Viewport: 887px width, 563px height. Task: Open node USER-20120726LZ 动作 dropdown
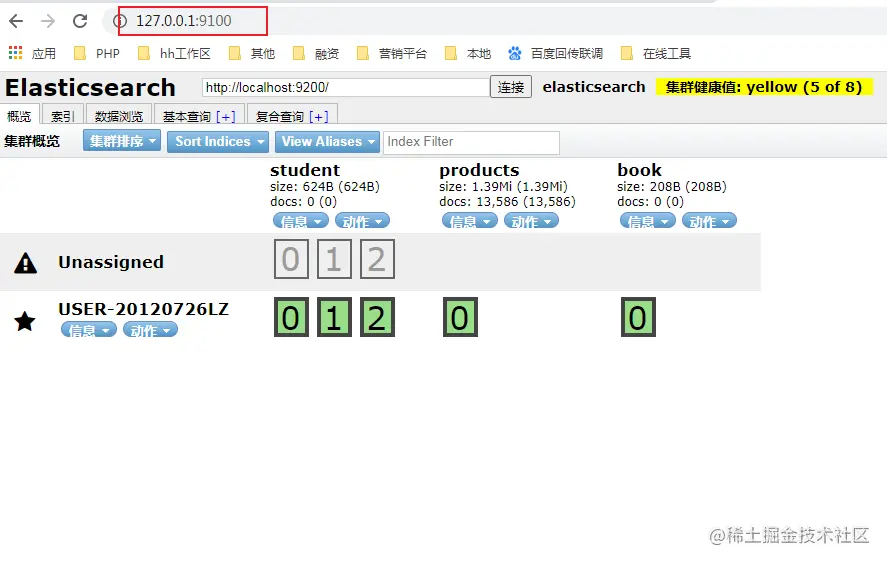click(x=150, y=330)
